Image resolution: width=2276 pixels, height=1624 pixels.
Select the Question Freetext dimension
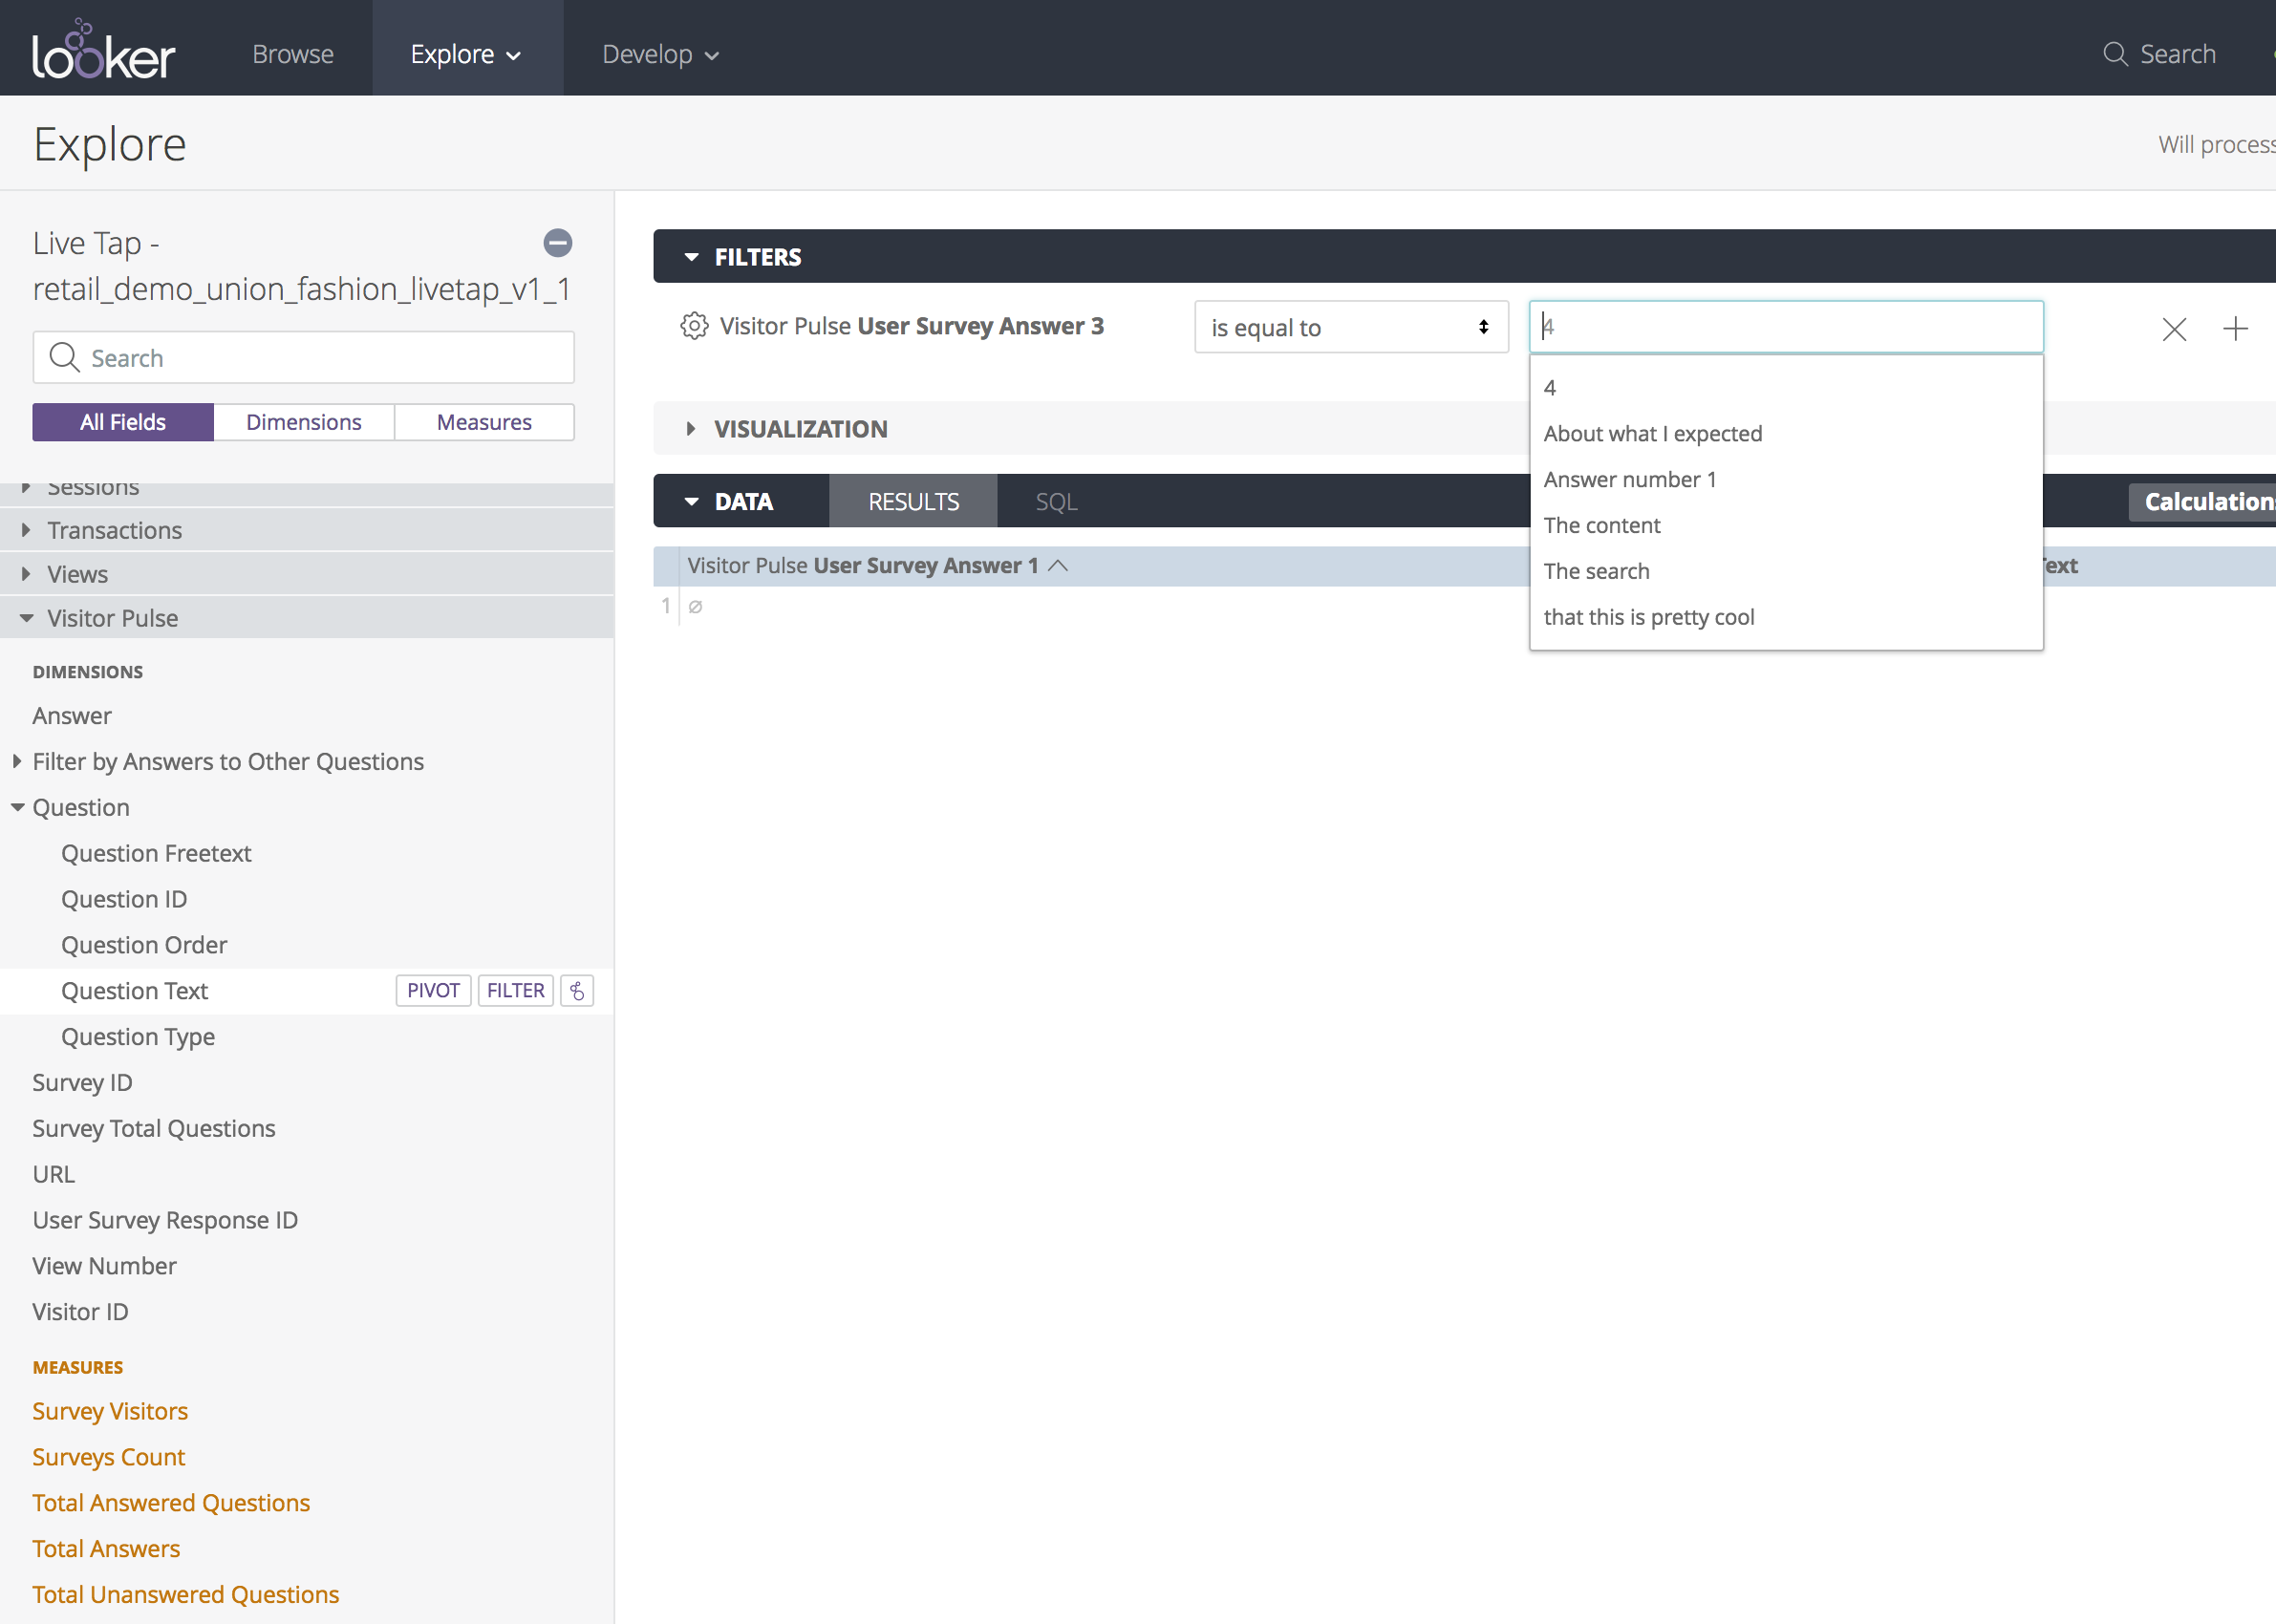pos(156,854)
